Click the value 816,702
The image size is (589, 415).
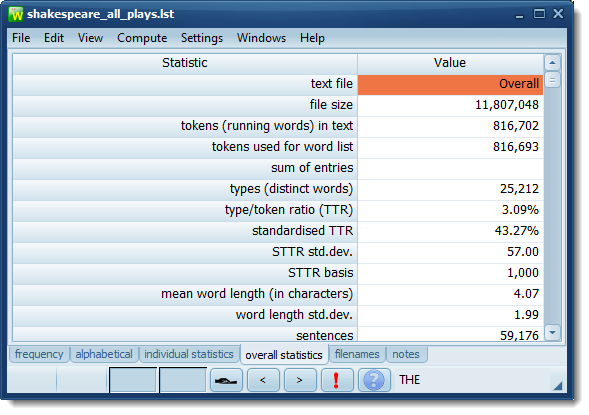click(516, 126)
